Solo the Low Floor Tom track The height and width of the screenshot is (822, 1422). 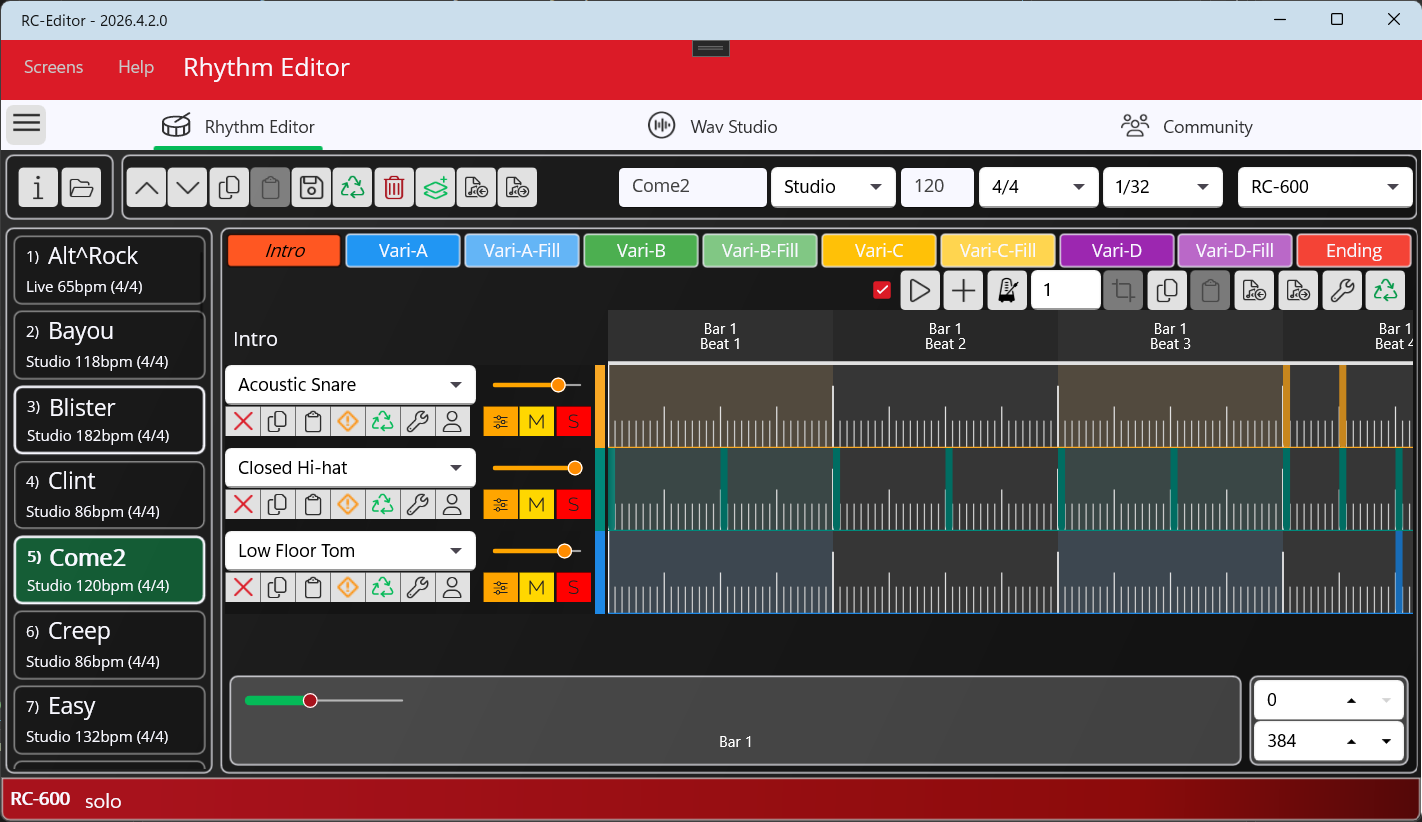click(573, 587)
